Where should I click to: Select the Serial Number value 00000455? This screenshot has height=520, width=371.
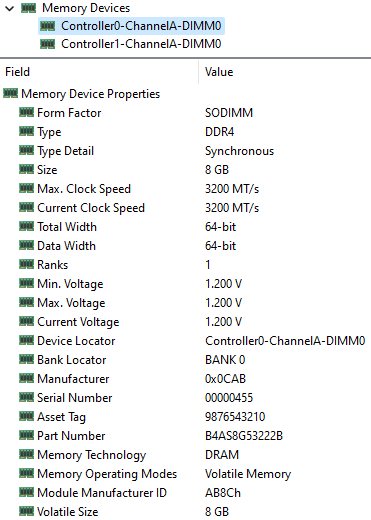(x=229, y=398)
